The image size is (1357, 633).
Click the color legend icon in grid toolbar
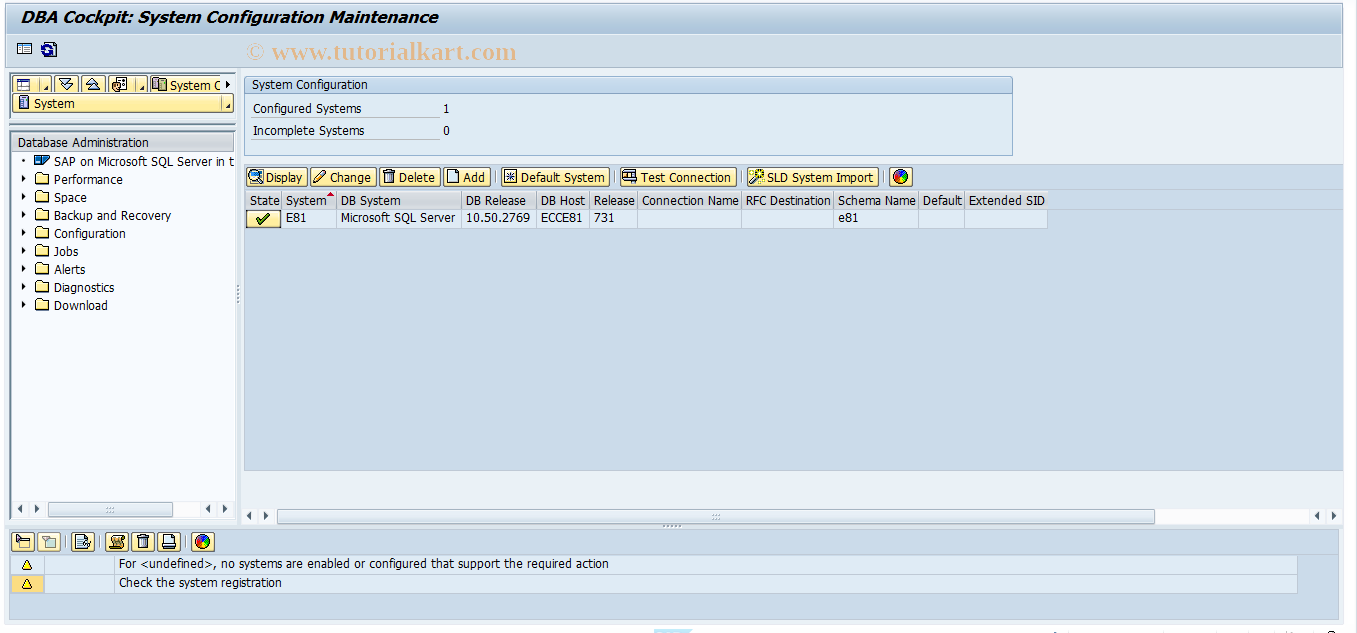[901, 177]
